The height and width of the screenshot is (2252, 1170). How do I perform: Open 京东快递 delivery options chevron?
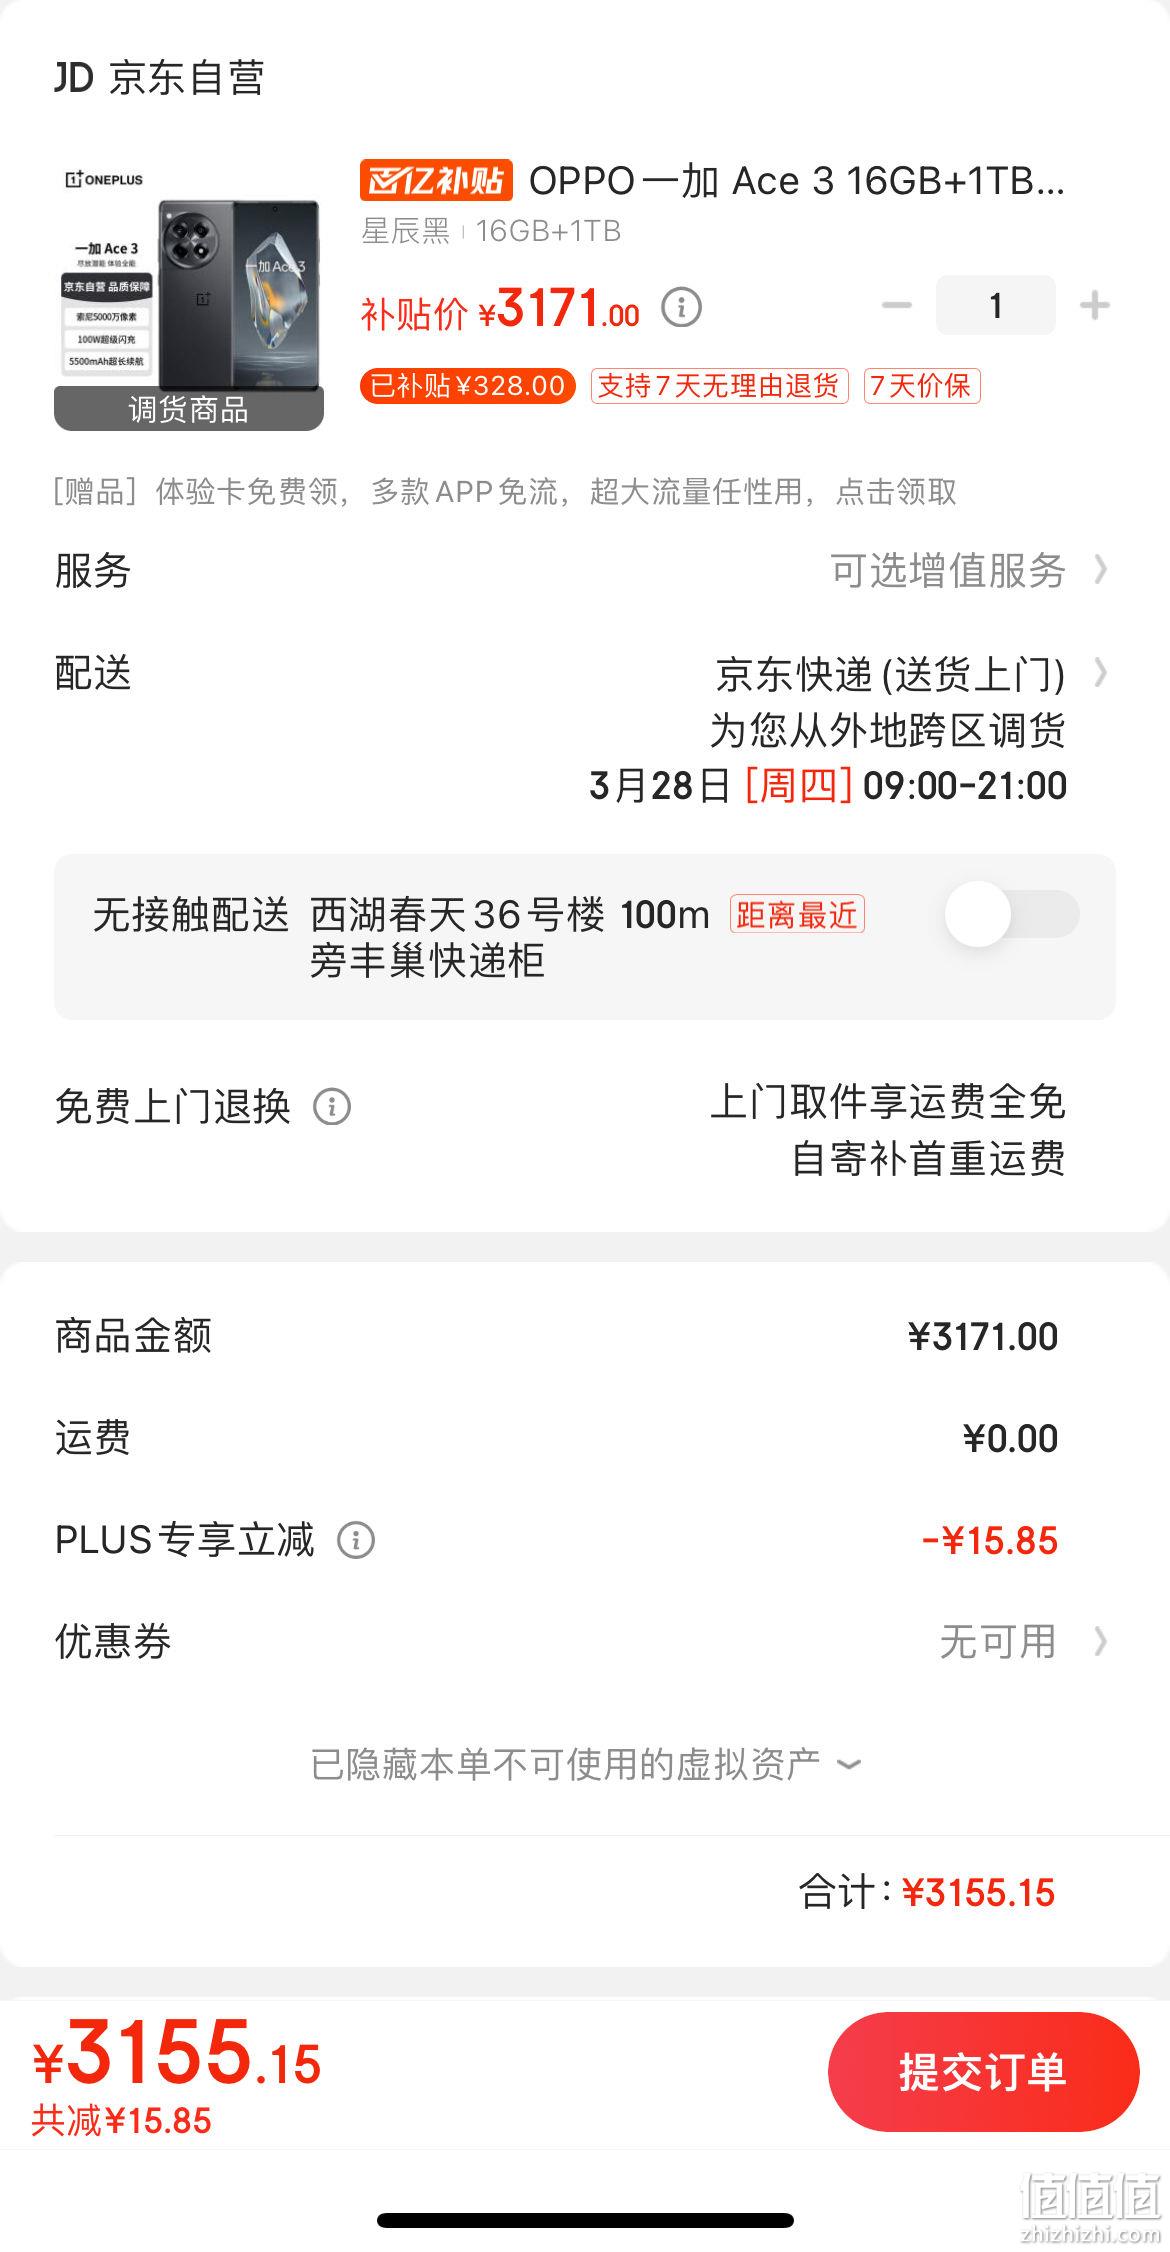click(1100, 673)
